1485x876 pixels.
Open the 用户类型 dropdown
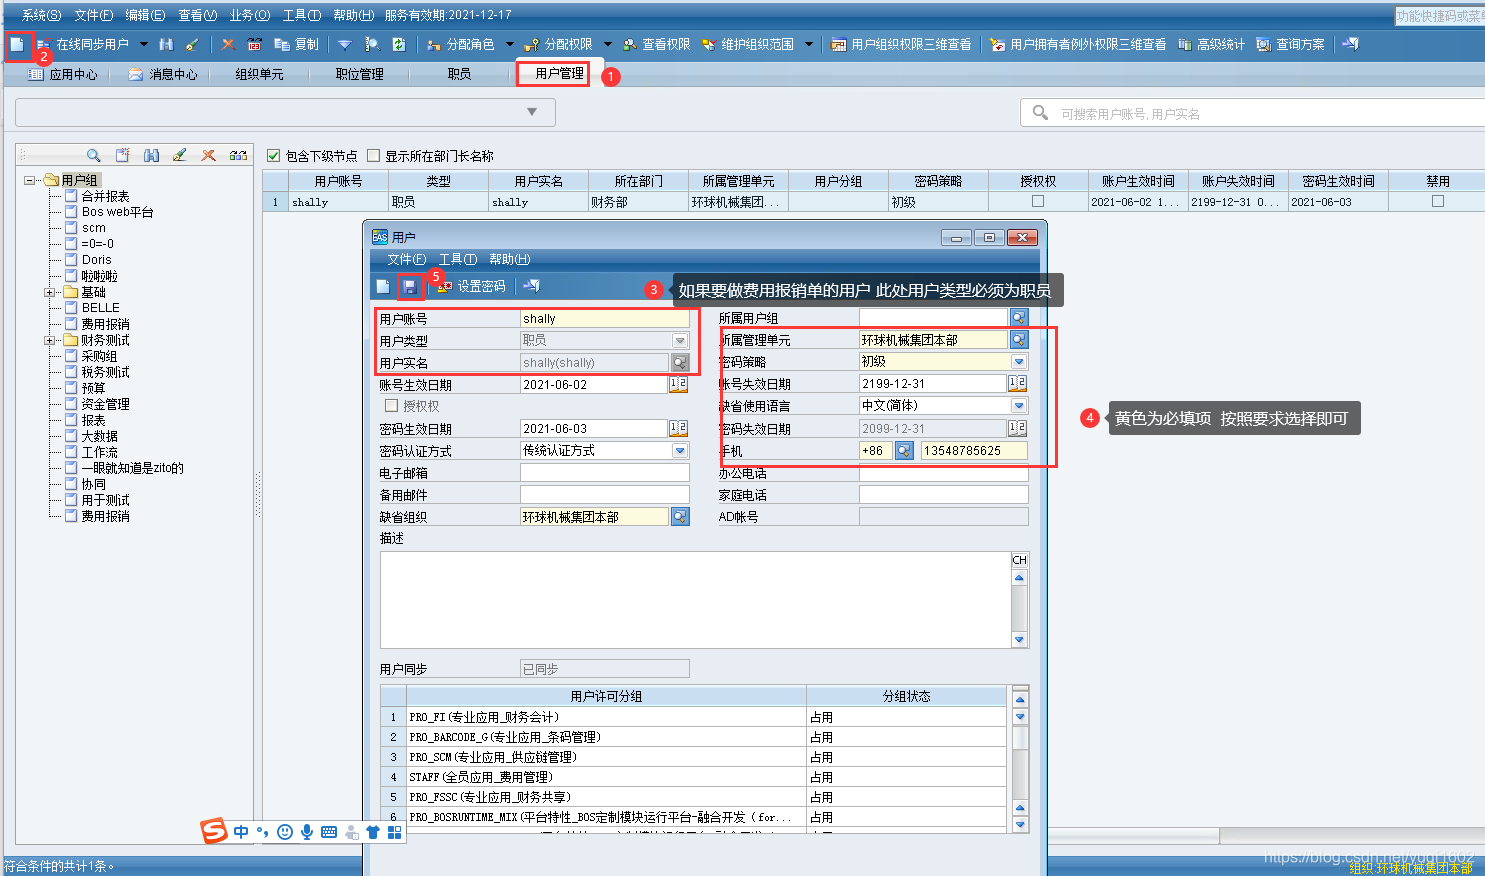click(680, 340)
